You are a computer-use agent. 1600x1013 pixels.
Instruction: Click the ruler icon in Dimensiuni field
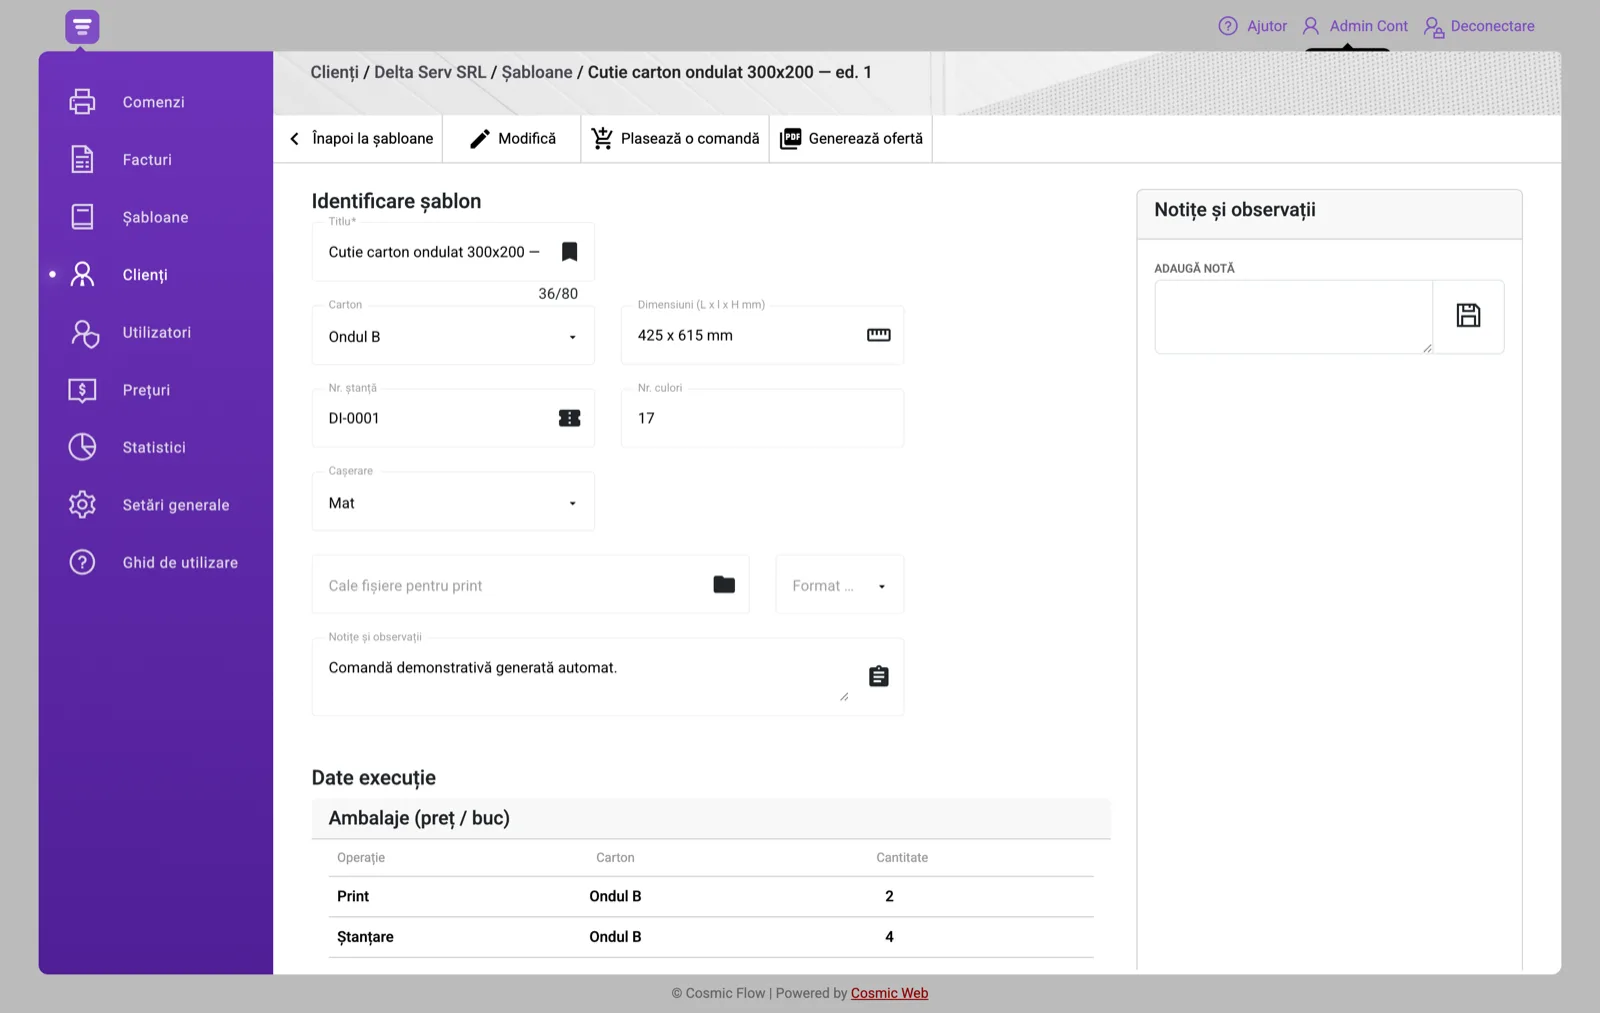pyautogui.click(x=878, y=335)
